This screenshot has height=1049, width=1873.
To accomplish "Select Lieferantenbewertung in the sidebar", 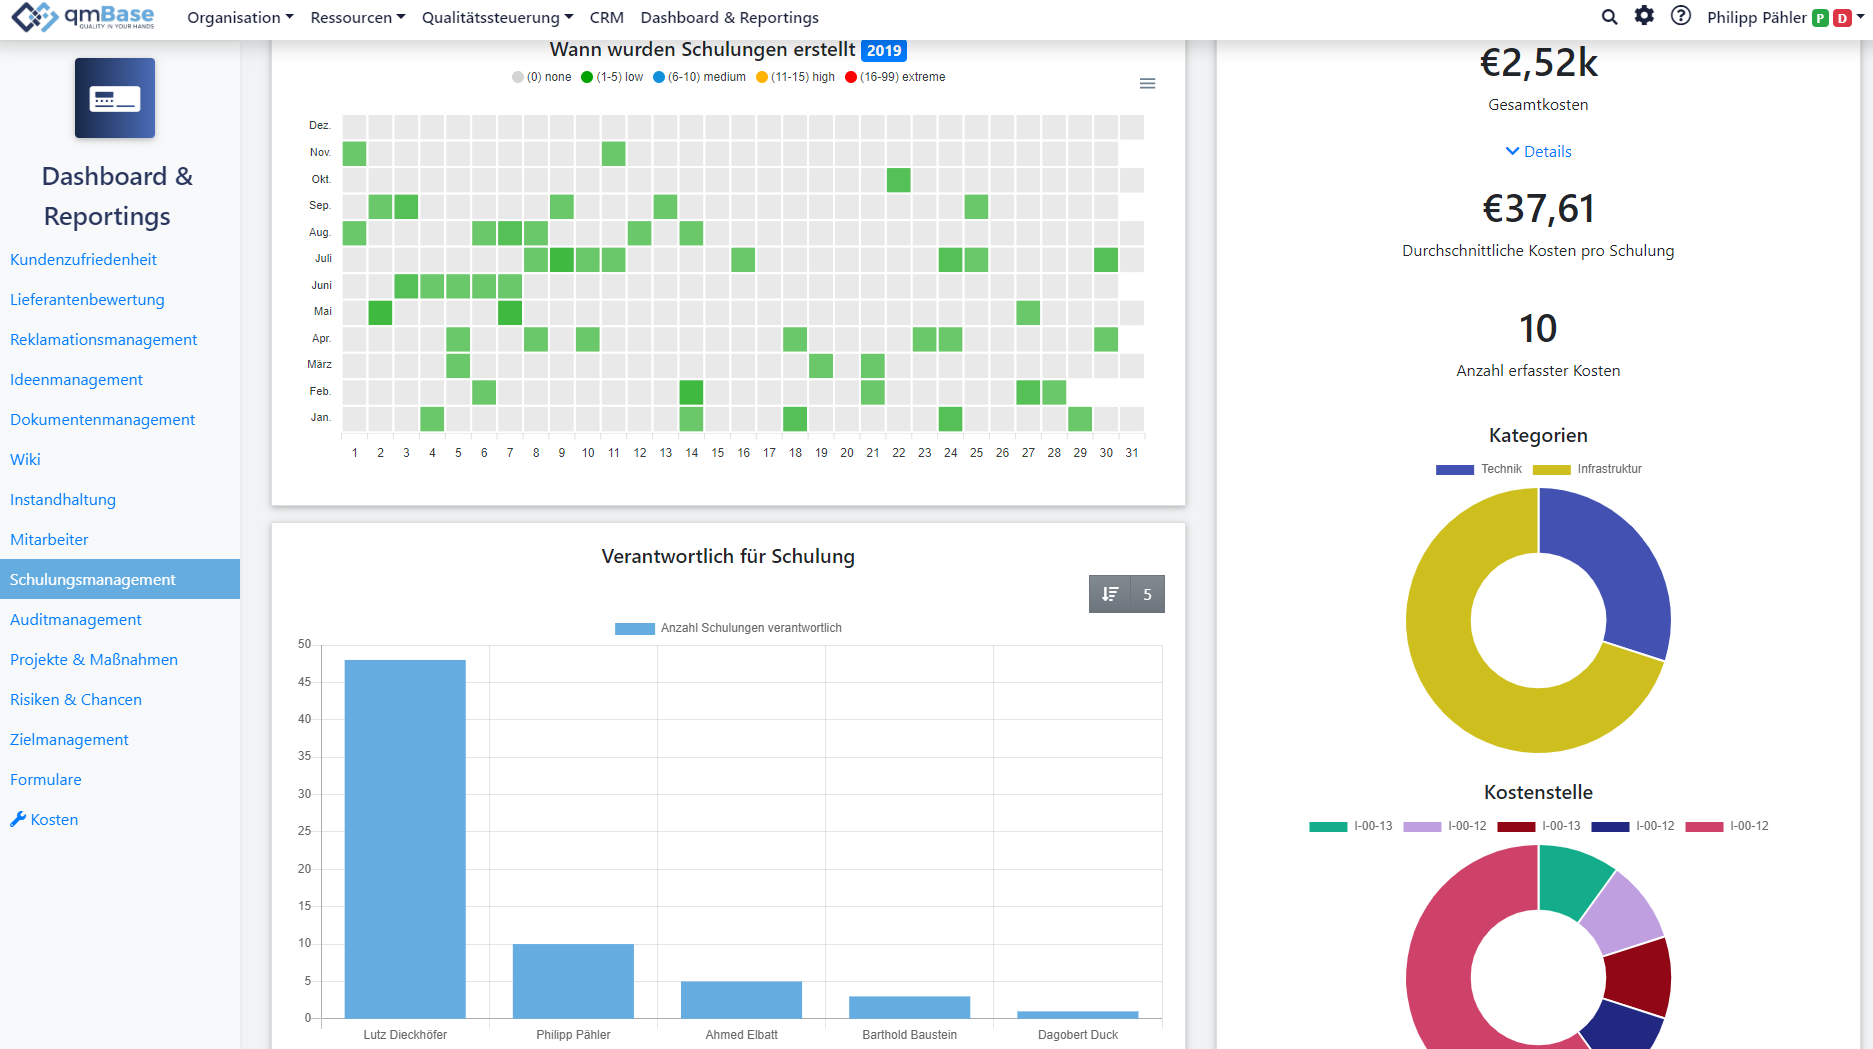I will pos(87,300).
